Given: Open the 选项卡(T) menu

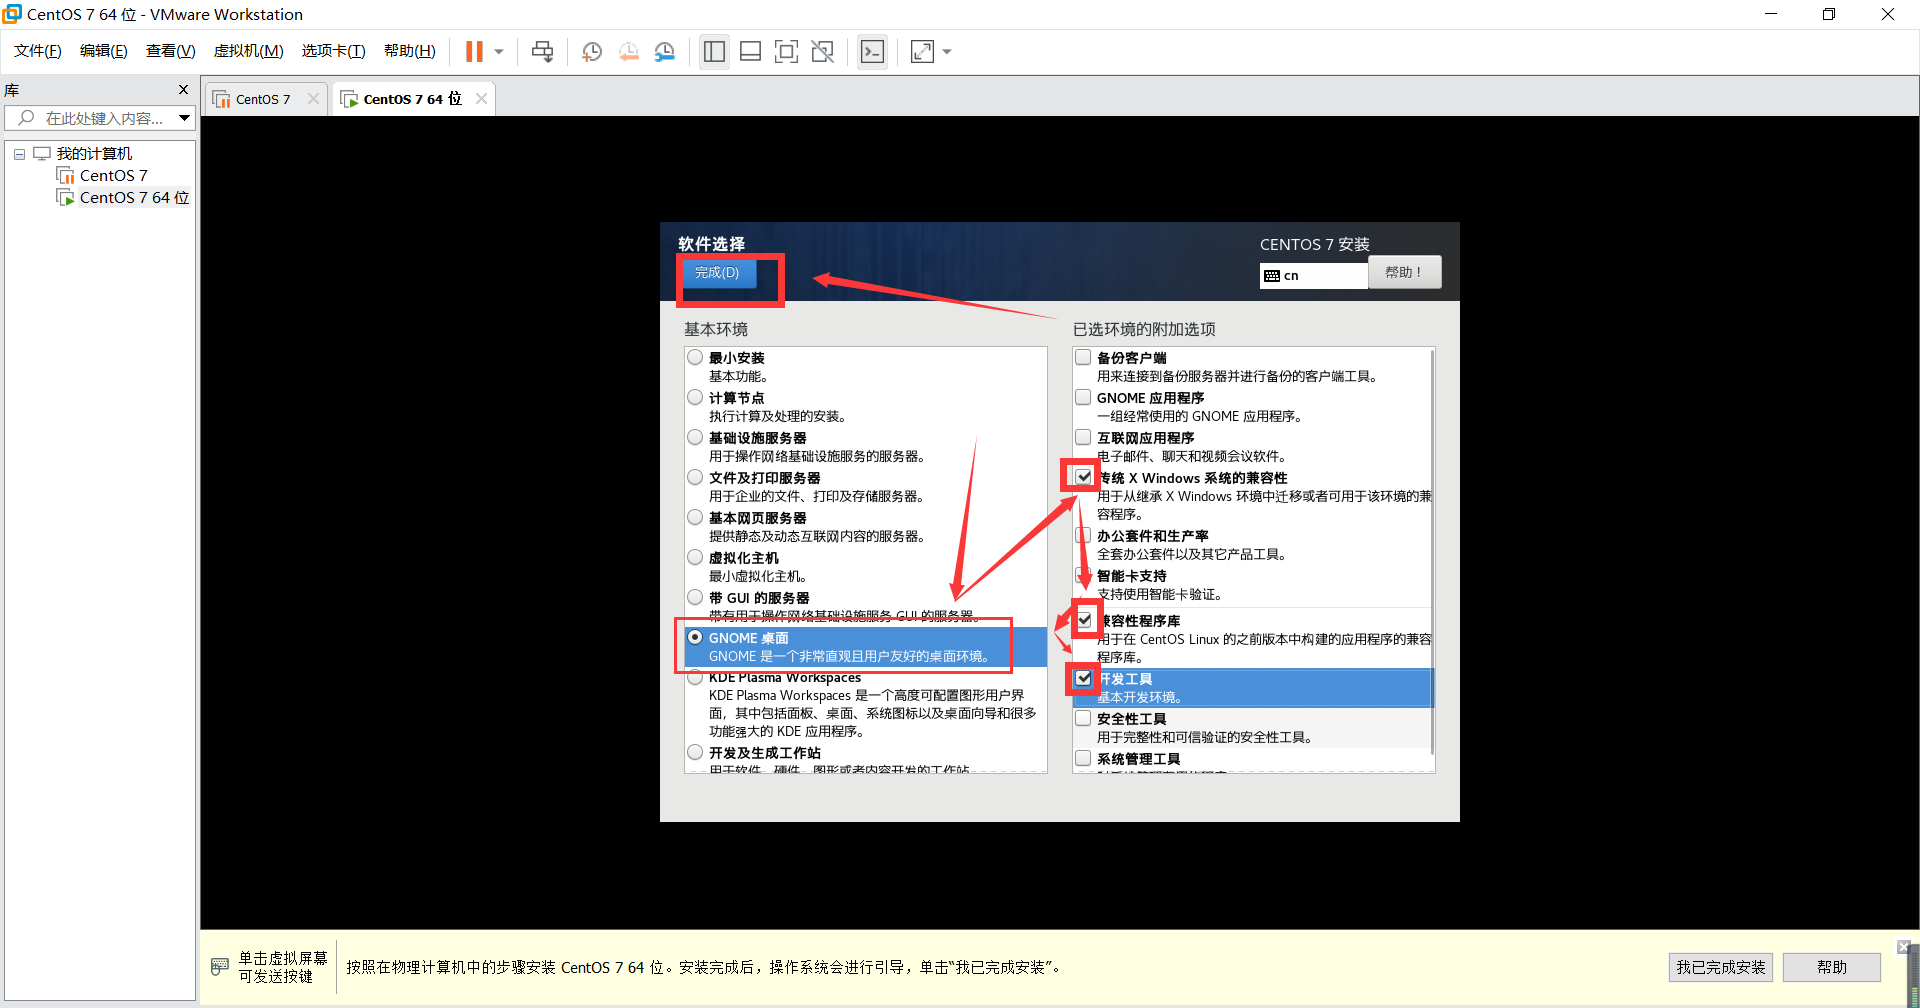Looking at the screenshot, I should 334,51.
